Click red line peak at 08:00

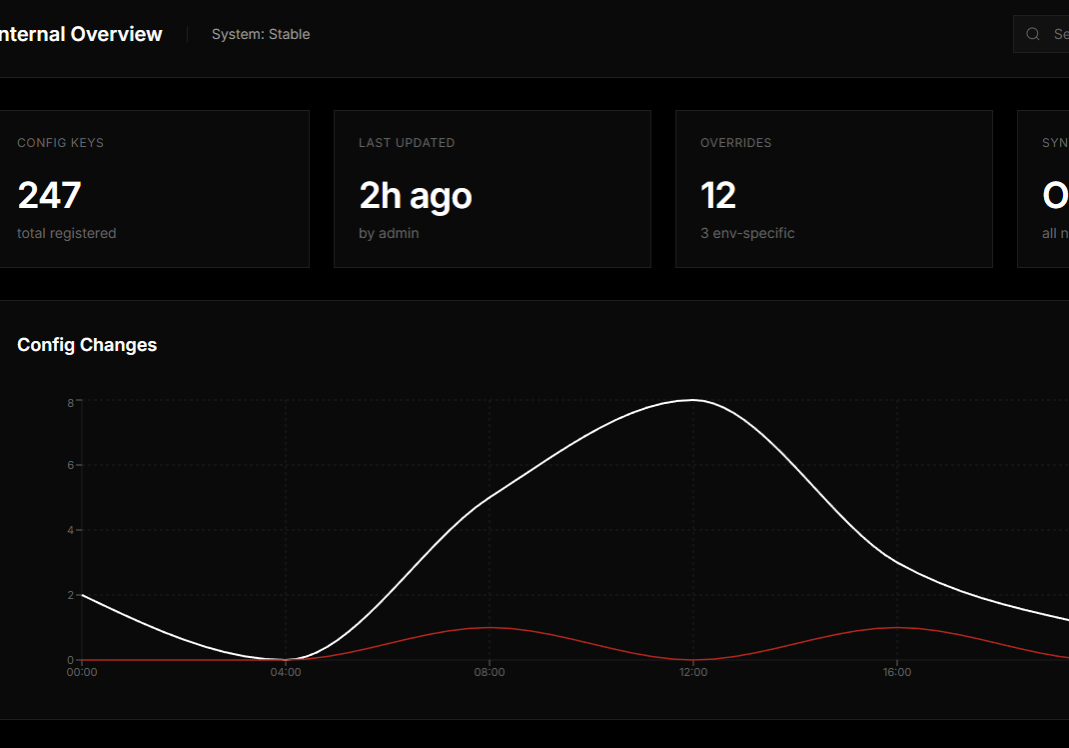tap(489, 628)
